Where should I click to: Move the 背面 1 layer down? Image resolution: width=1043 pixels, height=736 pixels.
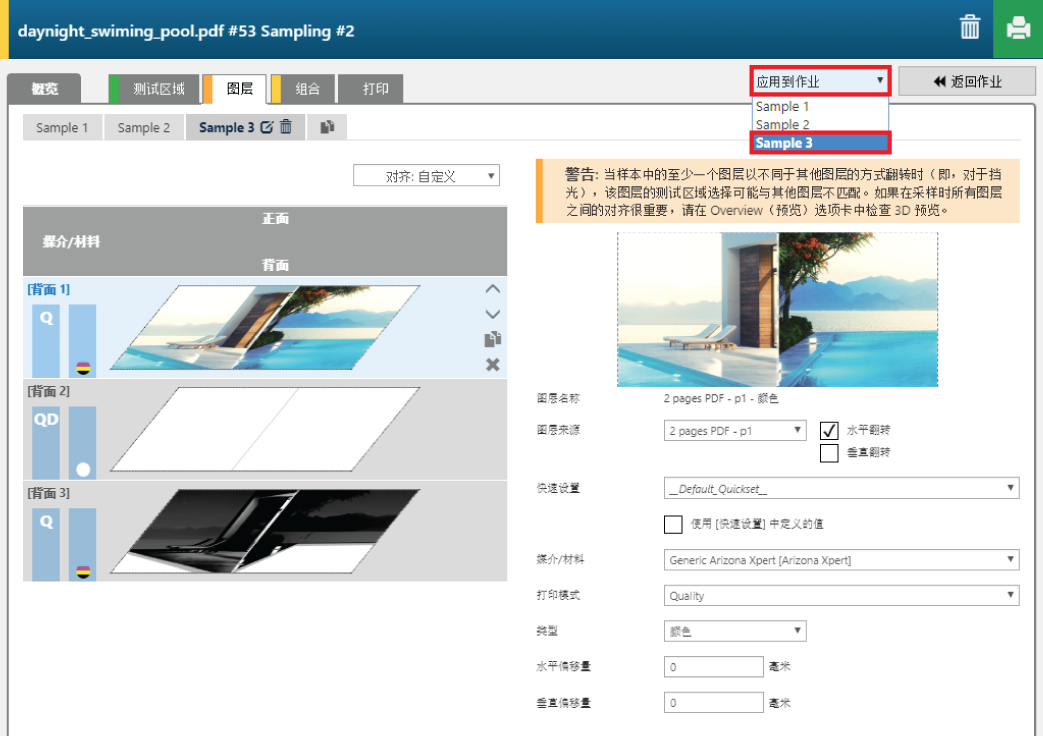click(492, 314)
